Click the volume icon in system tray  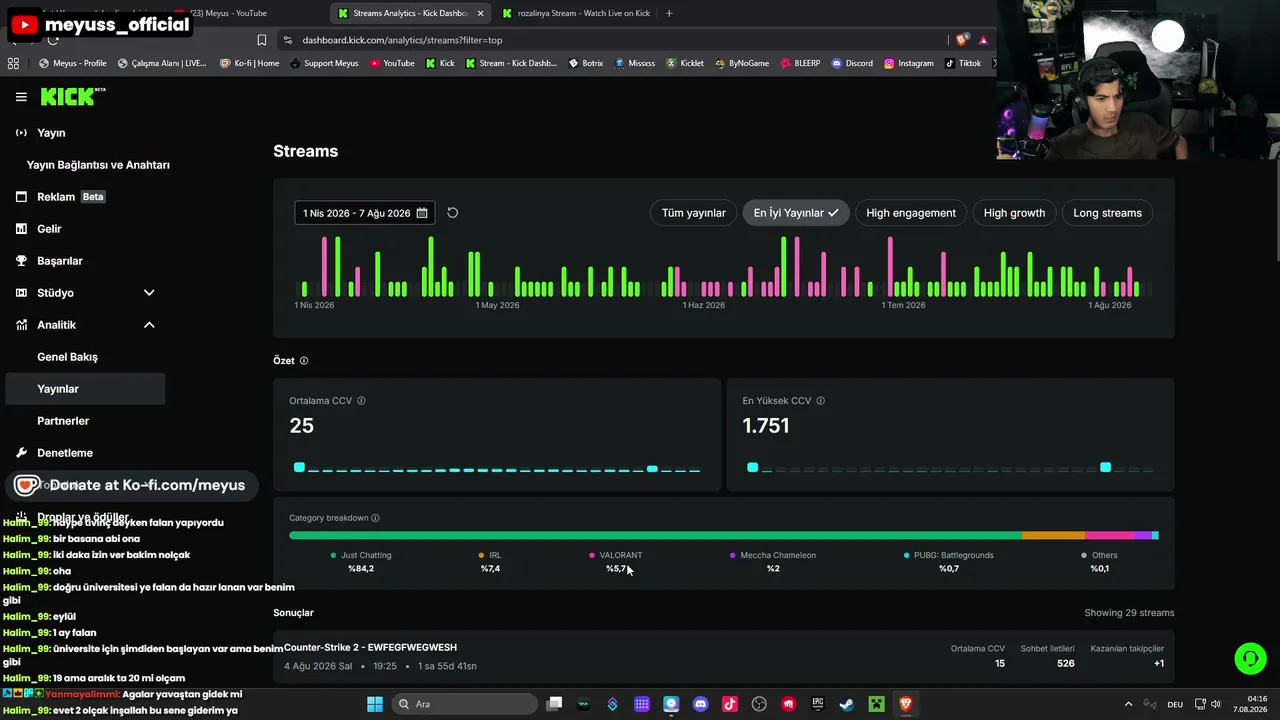tap(1216, 704)
